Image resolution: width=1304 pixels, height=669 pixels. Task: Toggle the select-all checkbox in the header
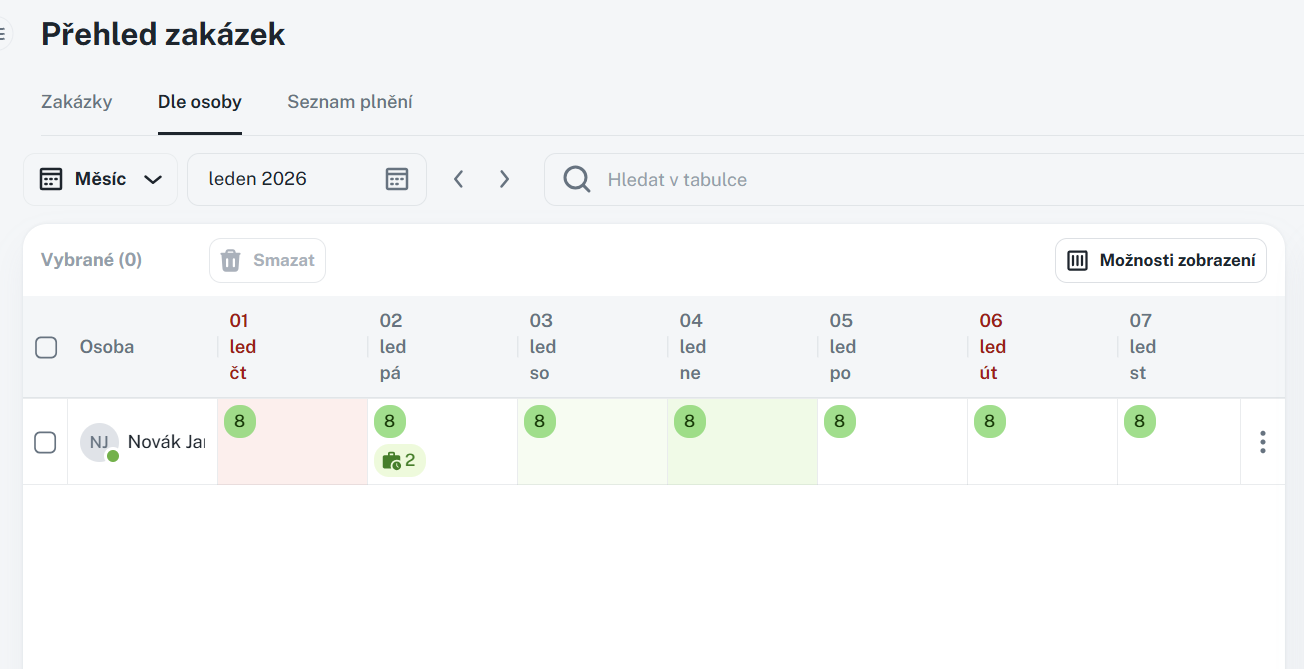pyautogui.click(x=46, y=347)
